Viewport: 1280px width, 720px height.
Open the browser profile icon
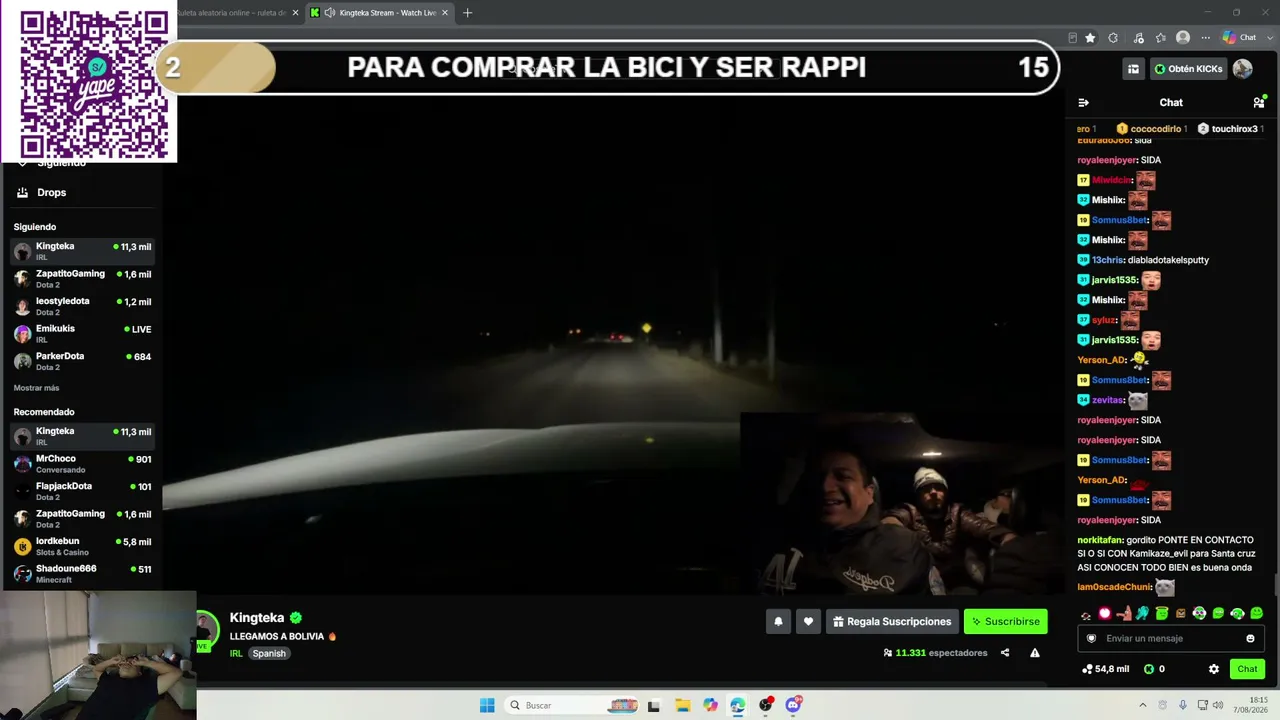point(1183,38)
